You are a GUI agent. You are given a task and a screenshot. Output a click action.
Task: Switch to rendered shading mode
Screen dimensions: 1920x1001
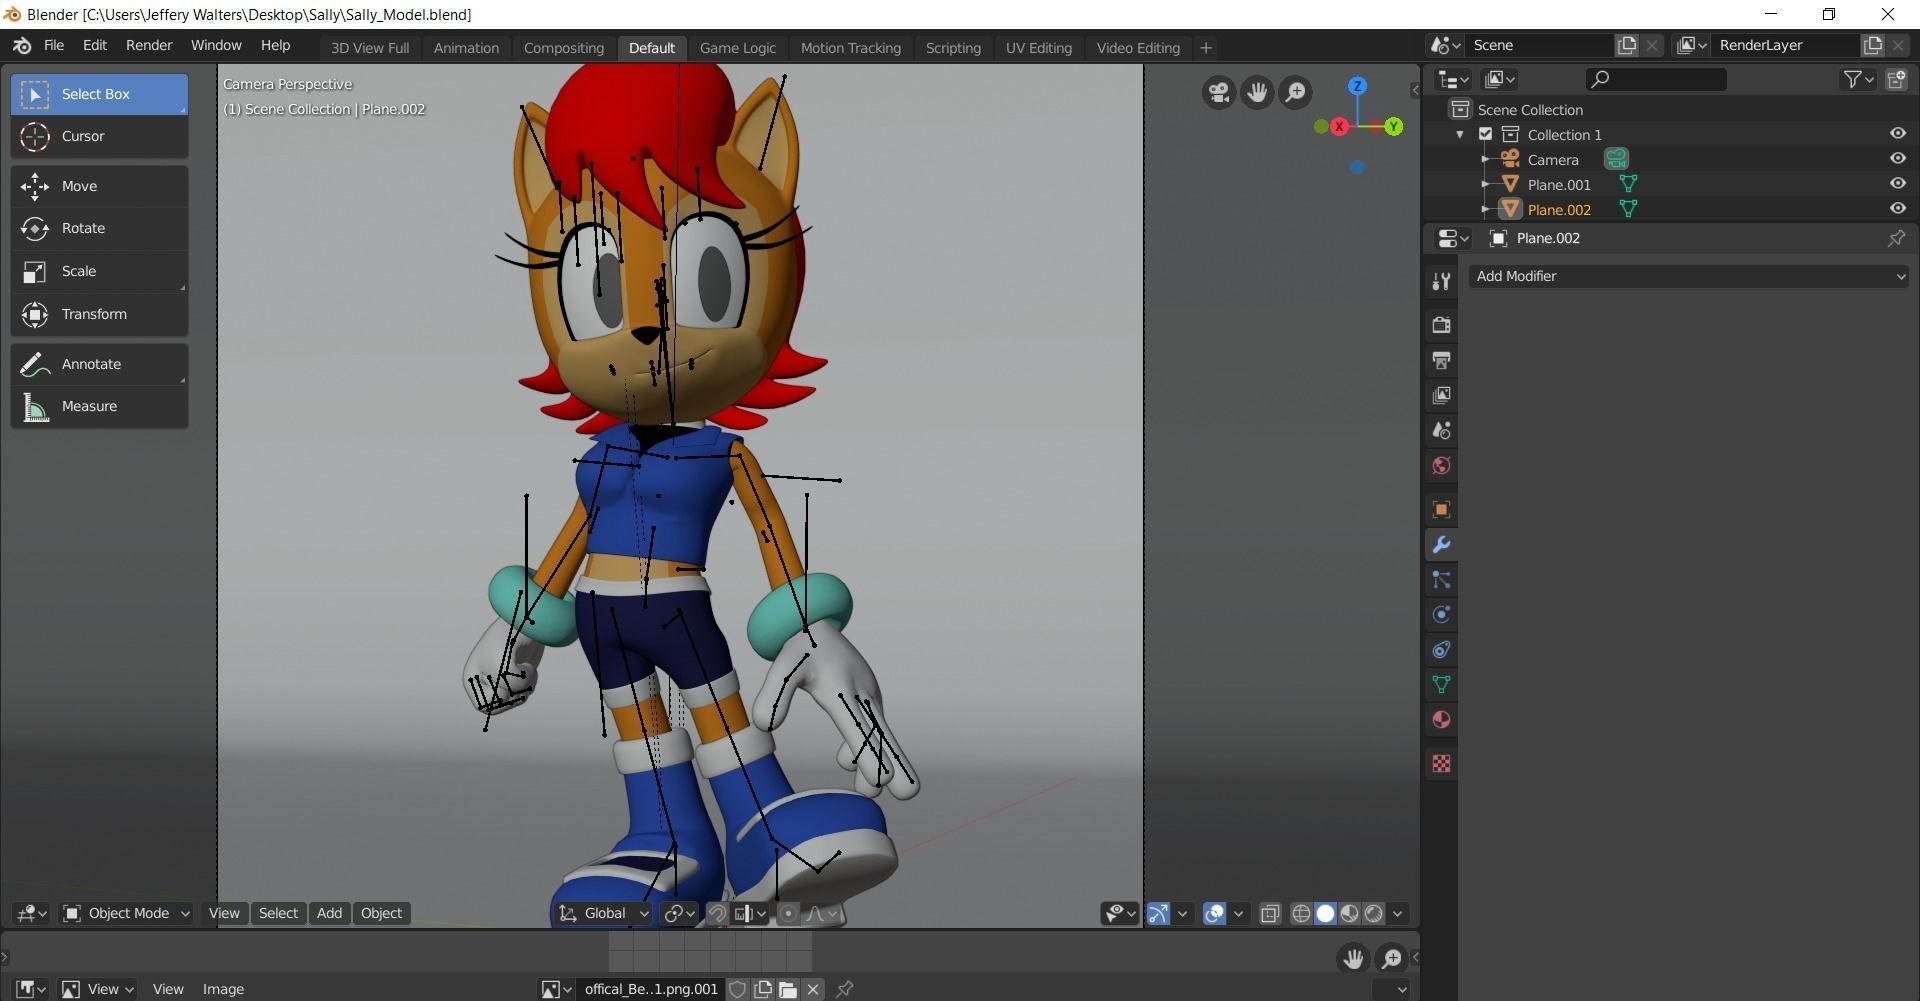click(x=1374, y=913)
